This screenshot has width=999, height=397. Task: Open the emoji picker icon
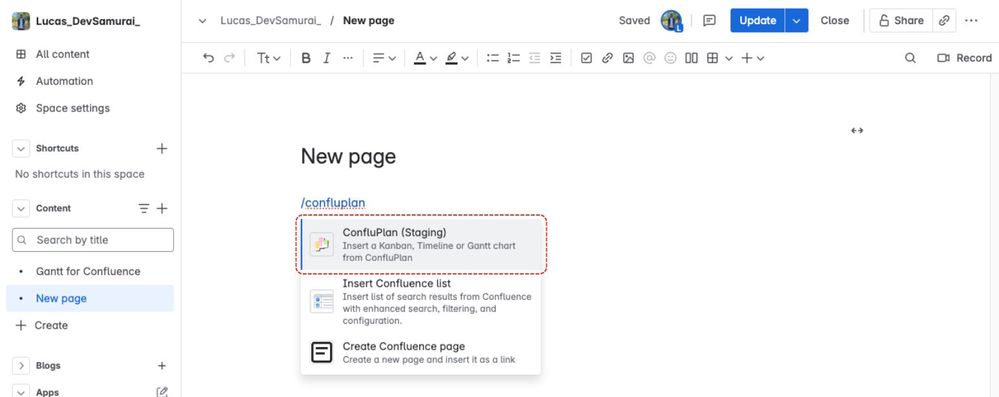tap(670, 58)
